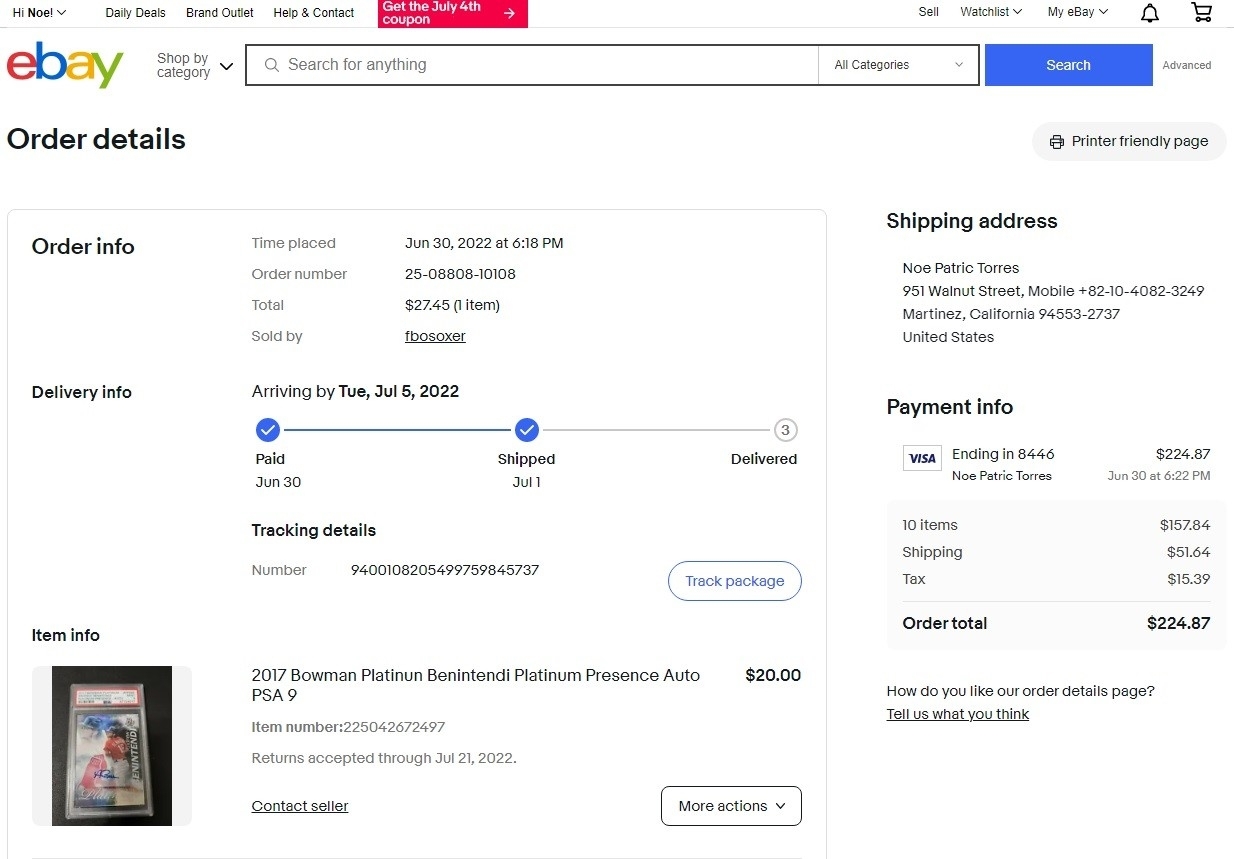1234x859 pixels.
Task: Click the blue Search button
Action: (1068, 65)
